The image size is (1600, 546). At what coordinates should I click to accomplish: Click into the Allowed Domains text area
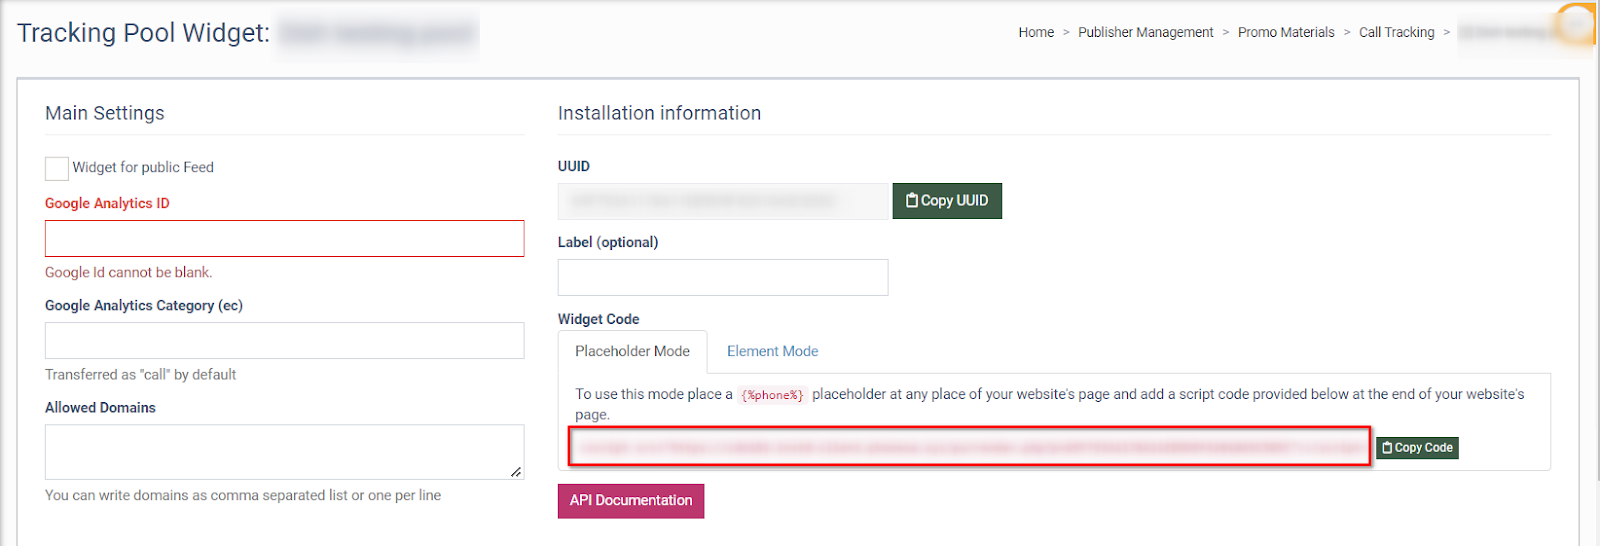(284, 451)
